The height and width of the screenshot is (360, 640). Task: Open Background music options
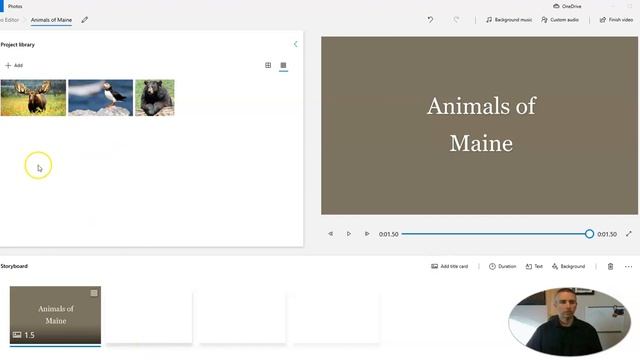tap(509, 20)
